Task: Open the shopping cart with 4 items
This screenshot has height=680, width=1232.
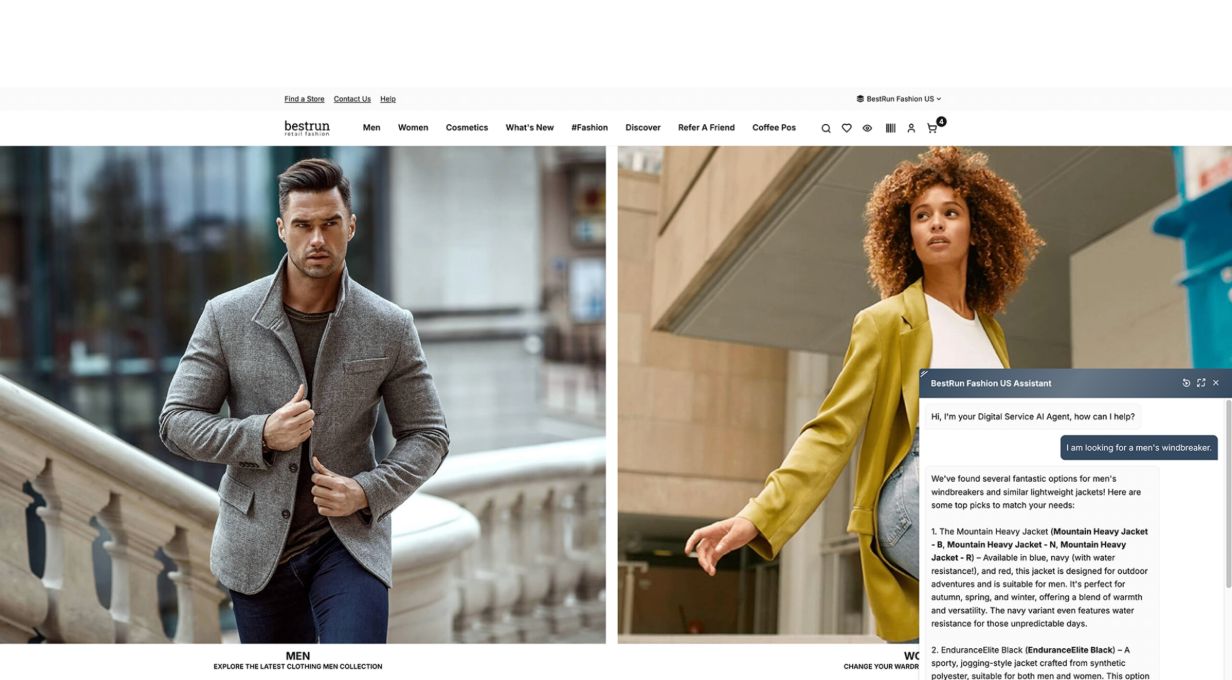Action: [934, 127]
